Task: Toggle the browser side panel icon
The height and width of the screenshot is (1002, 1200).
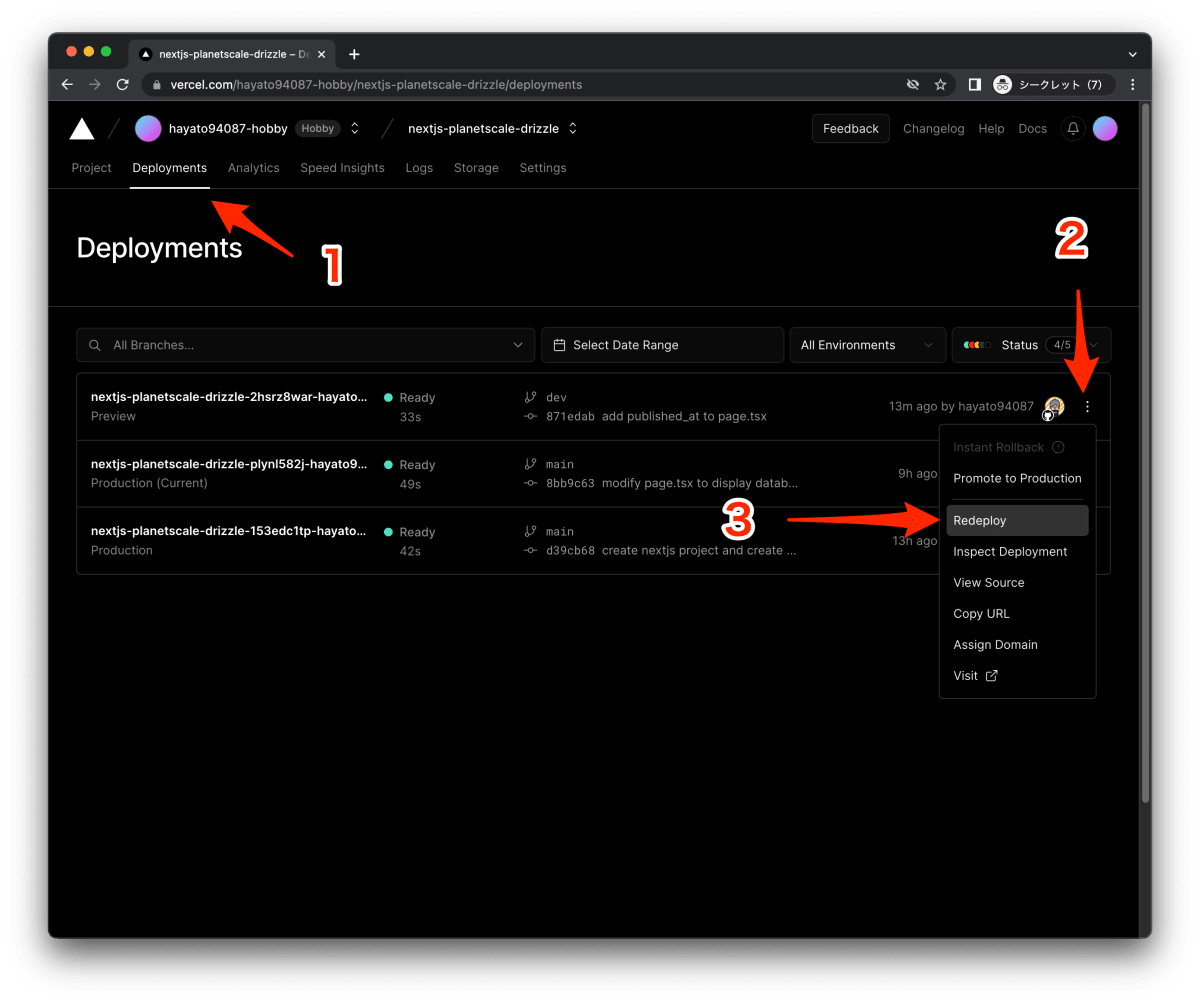Action: coord(974,85)
